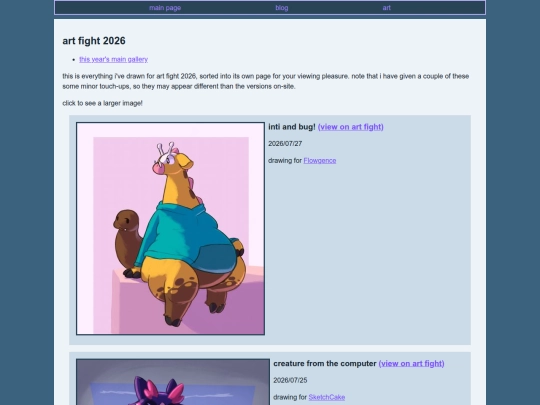Viewport: 540px width, 405px height.
Task: Click the date 2026/07/27
Action: [285, 144]
